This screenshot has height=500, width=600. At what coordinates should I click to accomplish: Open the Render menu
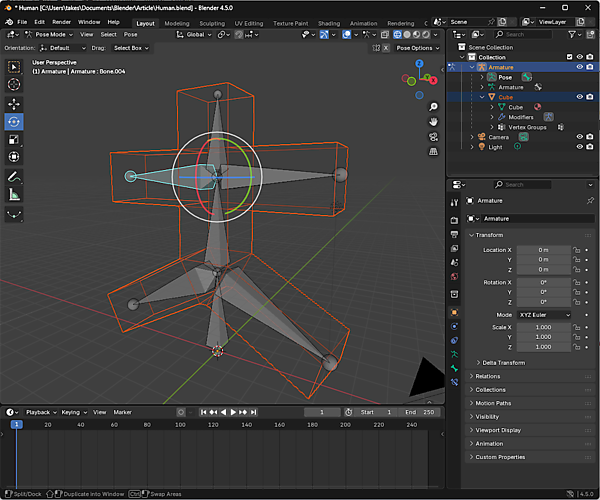coord(61,21)
